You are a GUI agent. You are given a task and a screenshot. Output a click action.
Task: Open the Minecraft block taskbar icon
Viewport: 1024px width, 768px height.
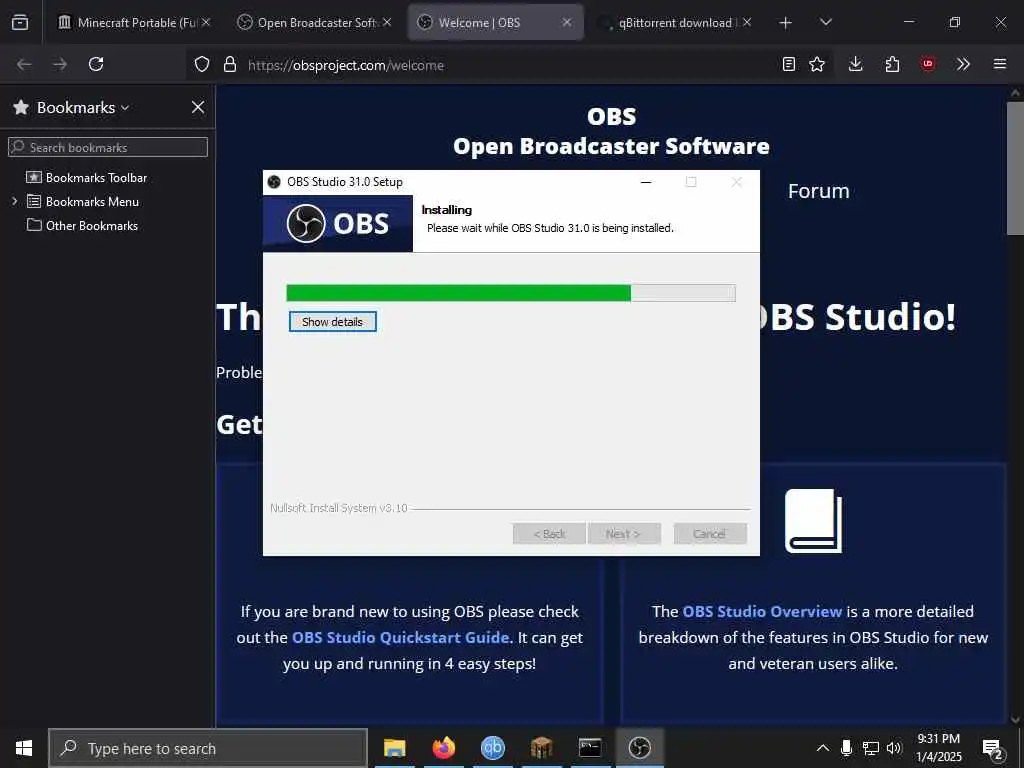coord(541,748)
